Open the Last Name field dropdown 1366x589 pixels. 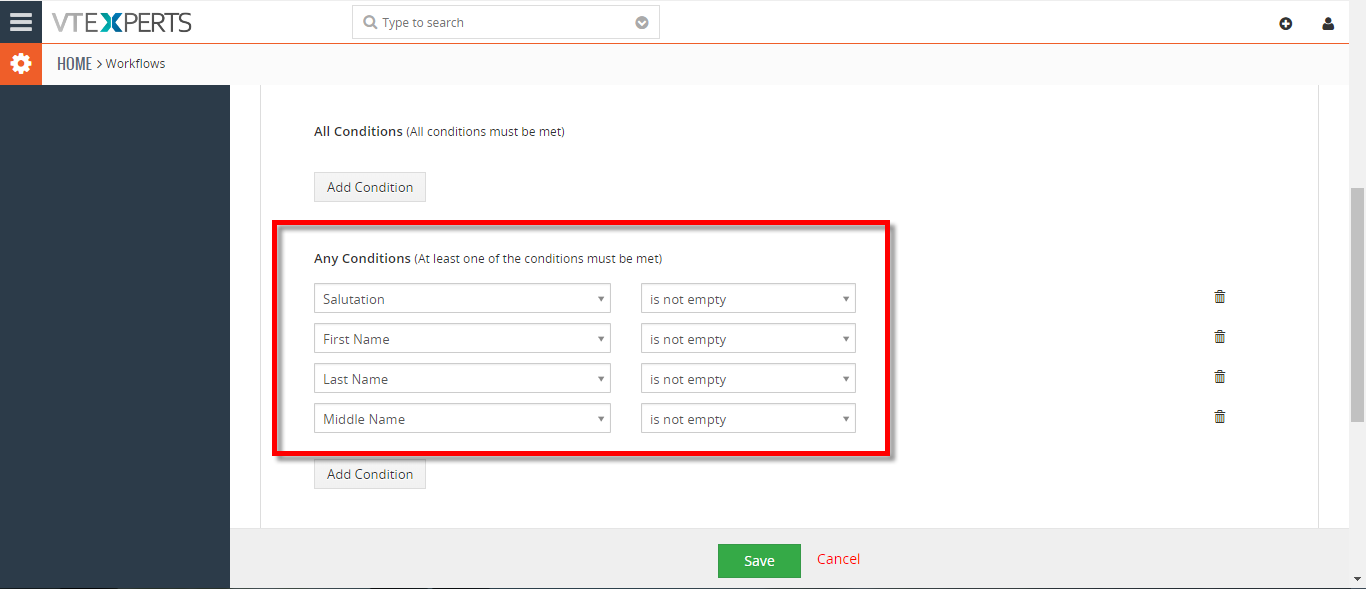pos(462,379)
